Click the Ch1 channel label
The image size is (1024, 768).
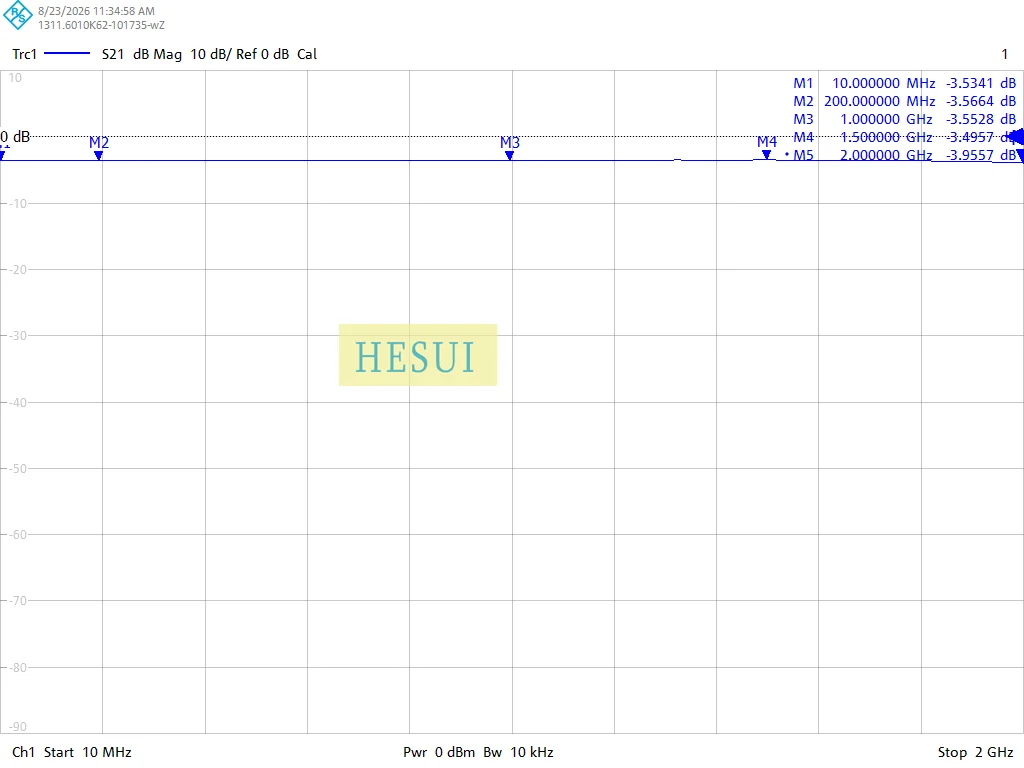[24, 752]
